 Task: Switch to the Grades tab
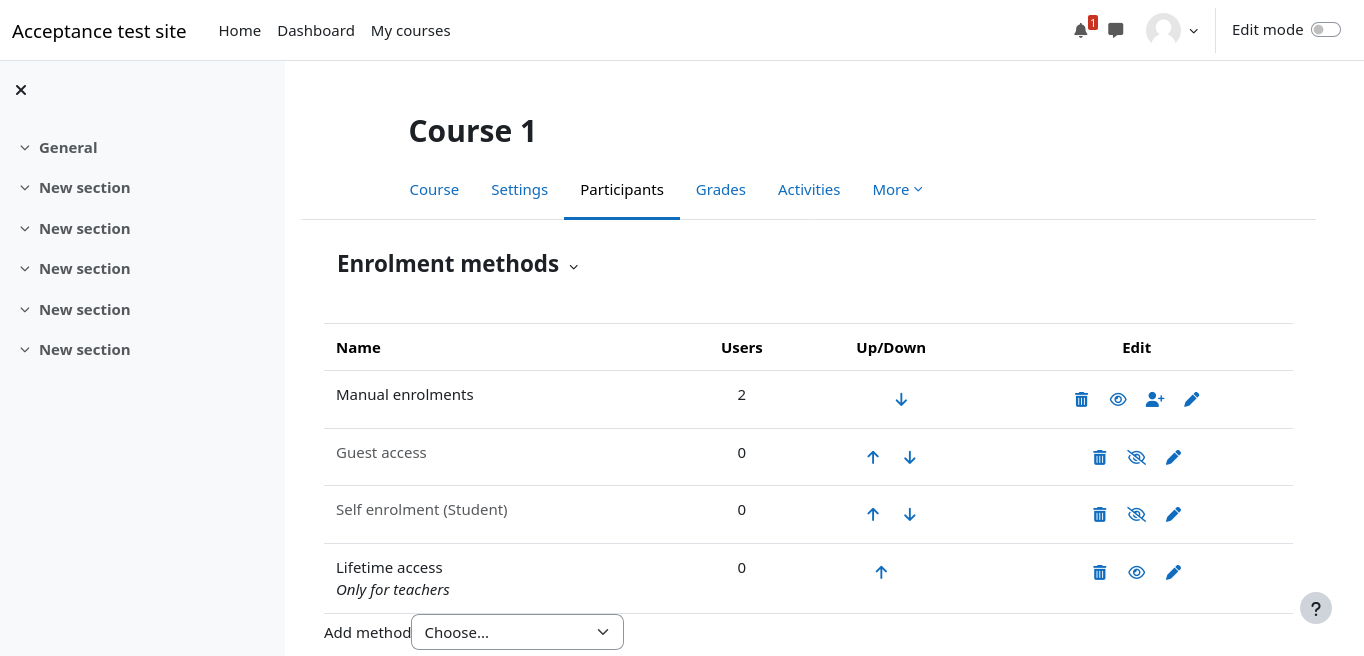click(720, 190)
